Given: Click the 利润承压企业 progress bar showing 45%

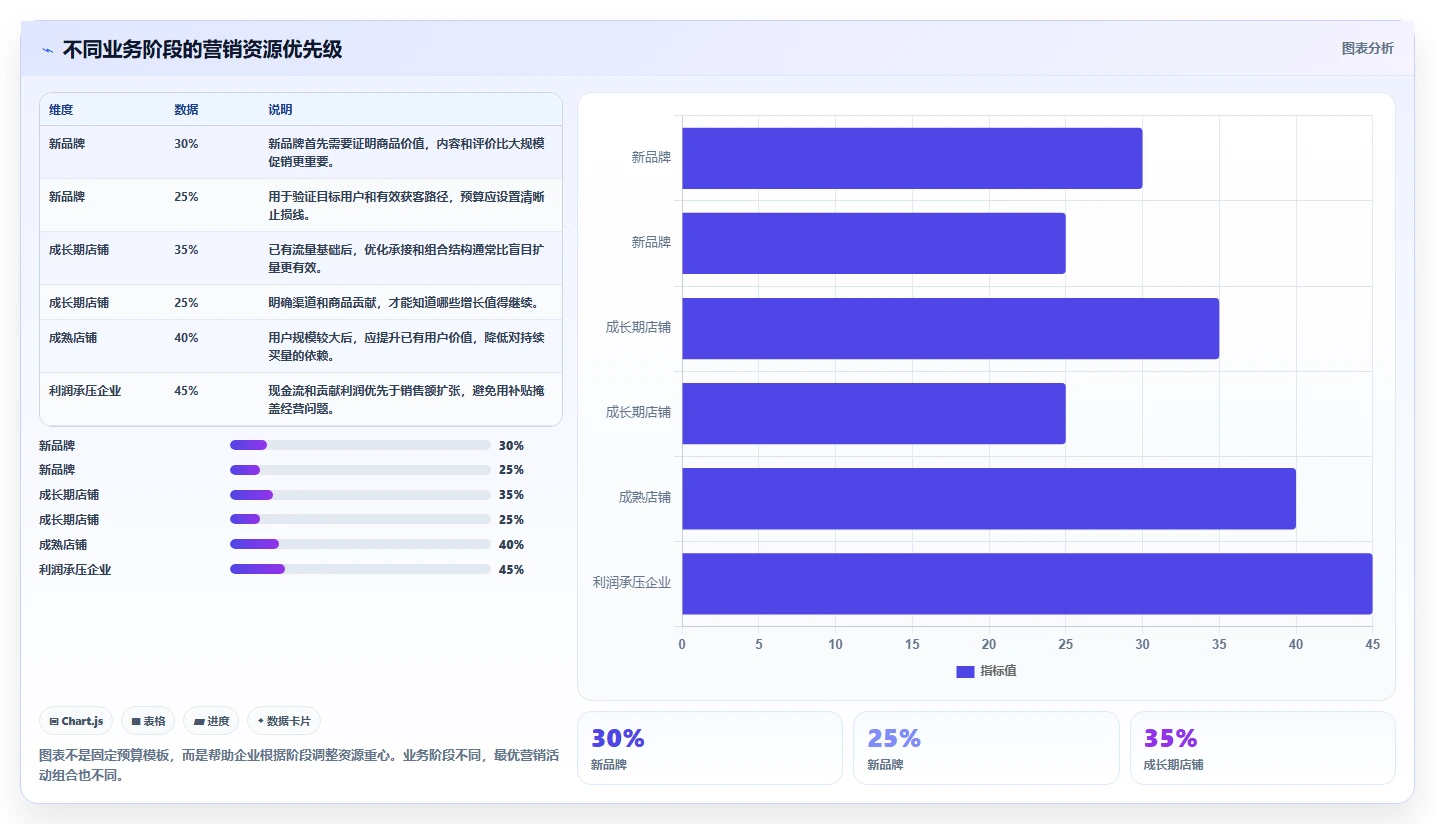Looking at the screenshot, I should click(360, 570).
